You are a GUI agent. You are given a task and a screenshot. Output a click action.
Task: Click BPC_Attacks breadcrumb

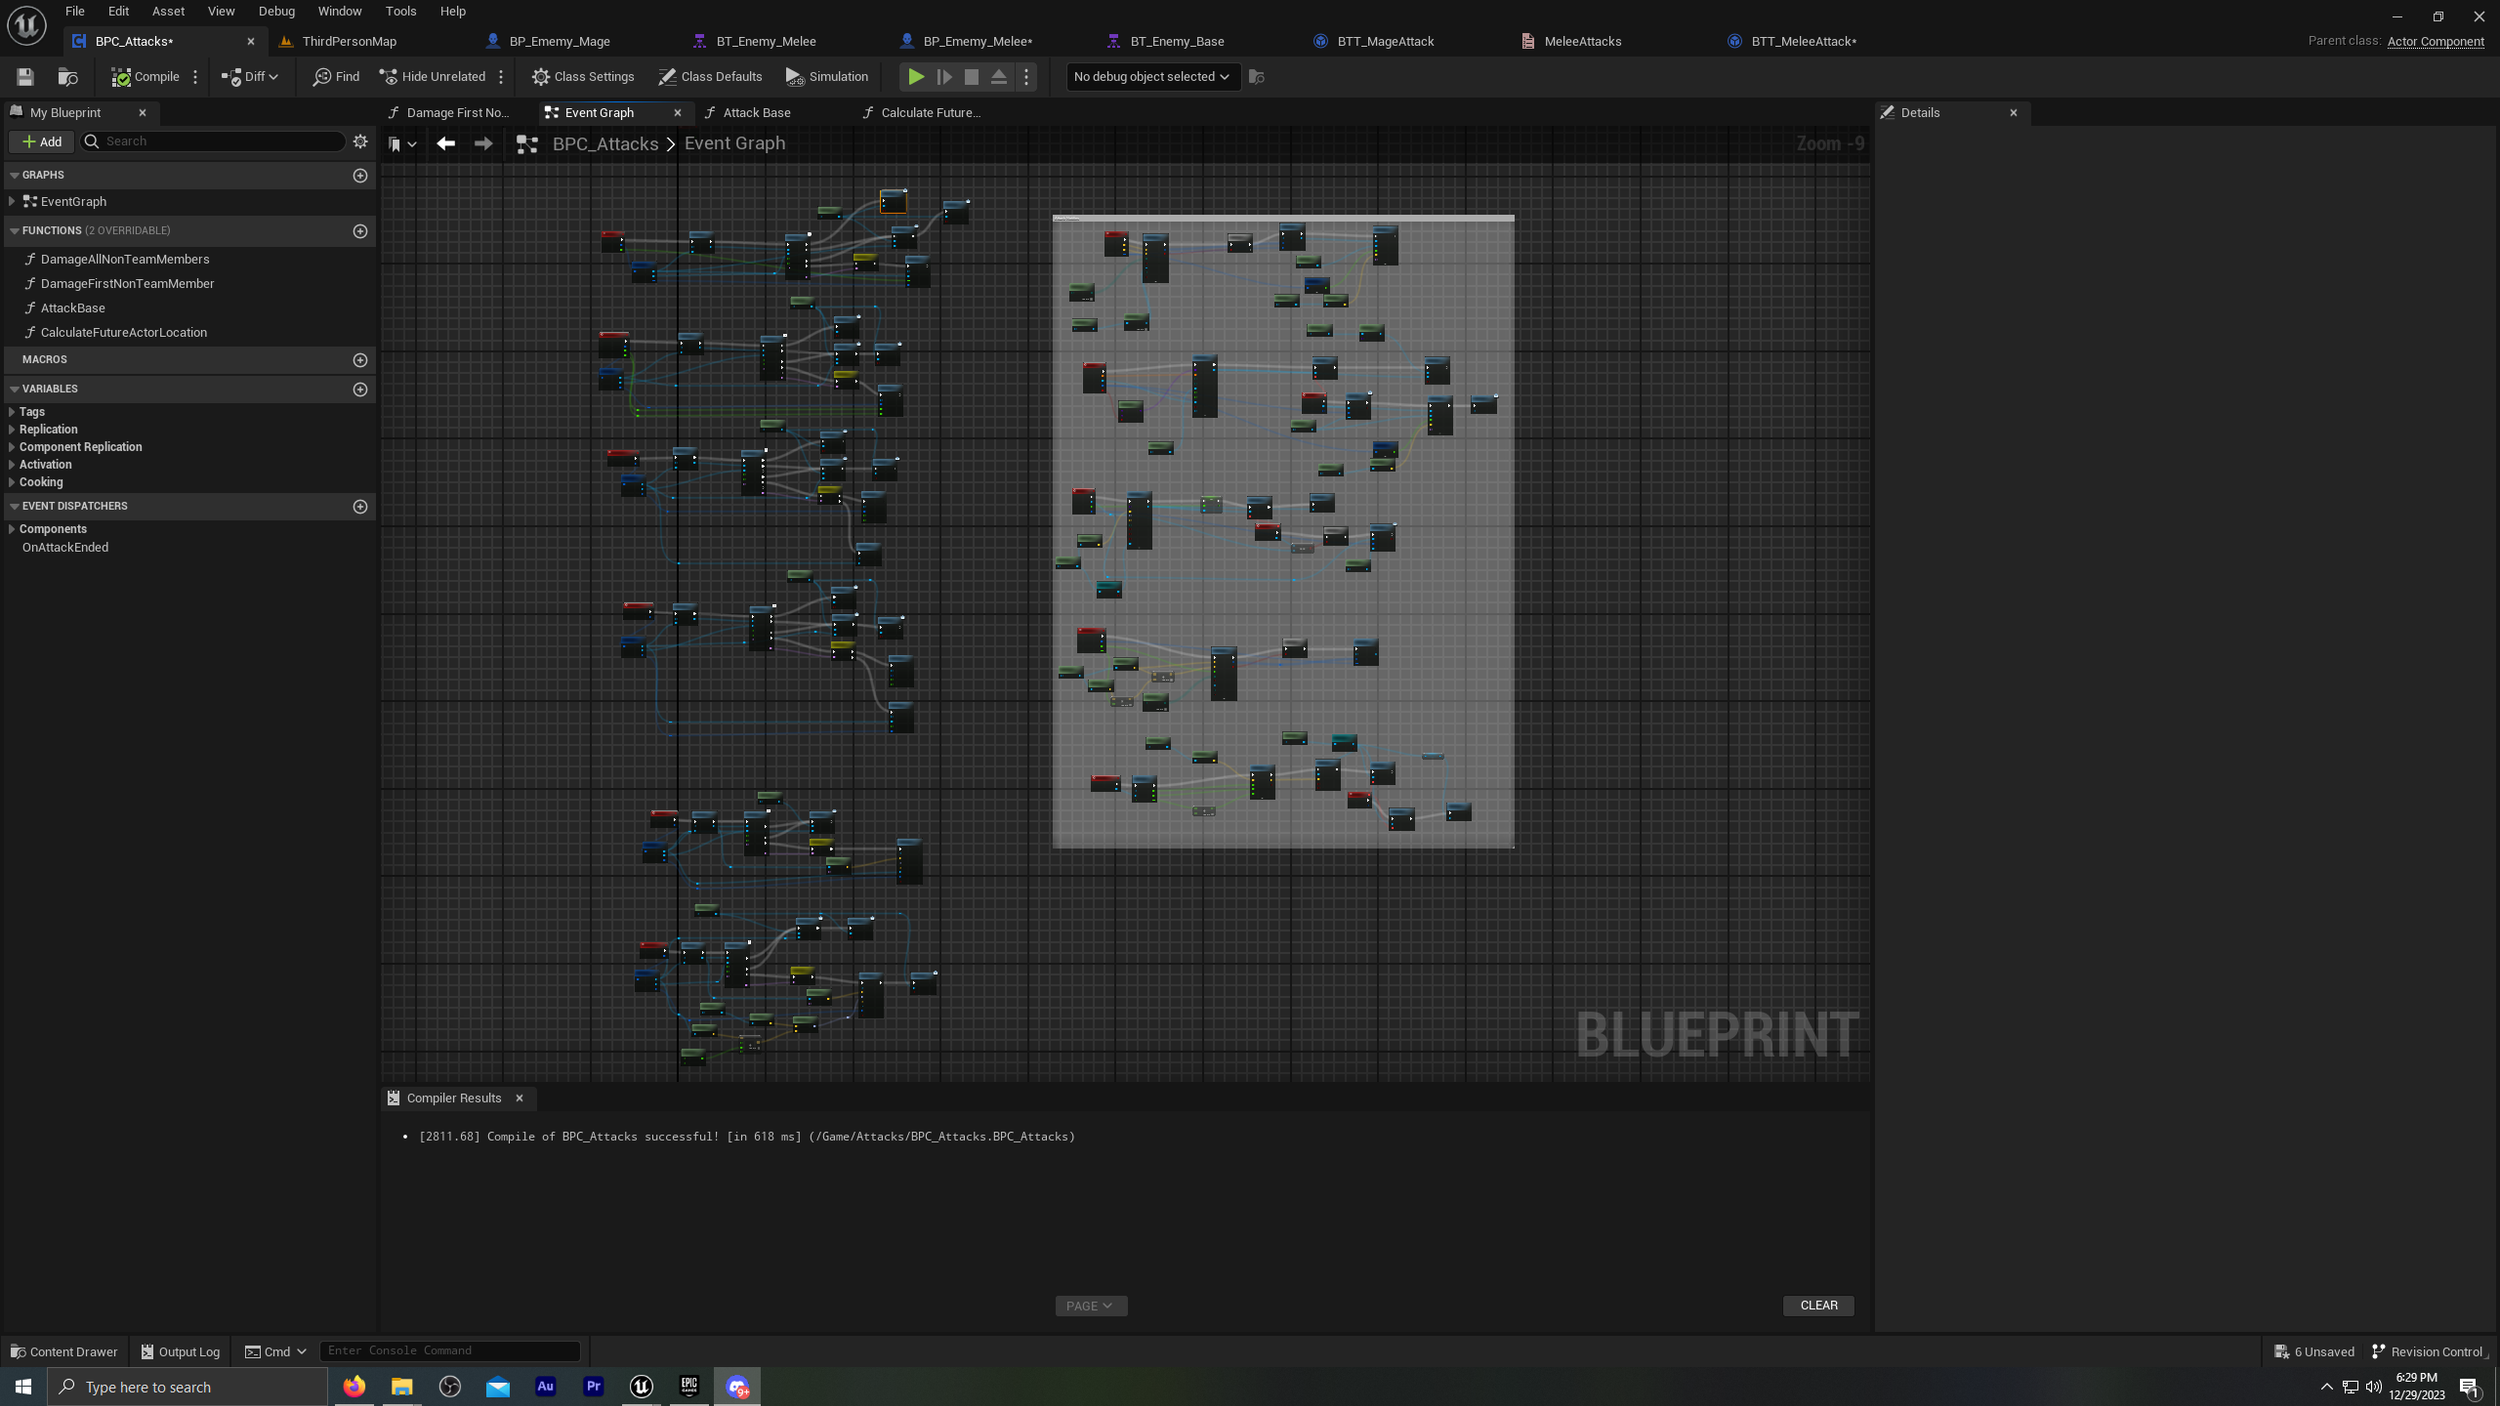[605, 144]
